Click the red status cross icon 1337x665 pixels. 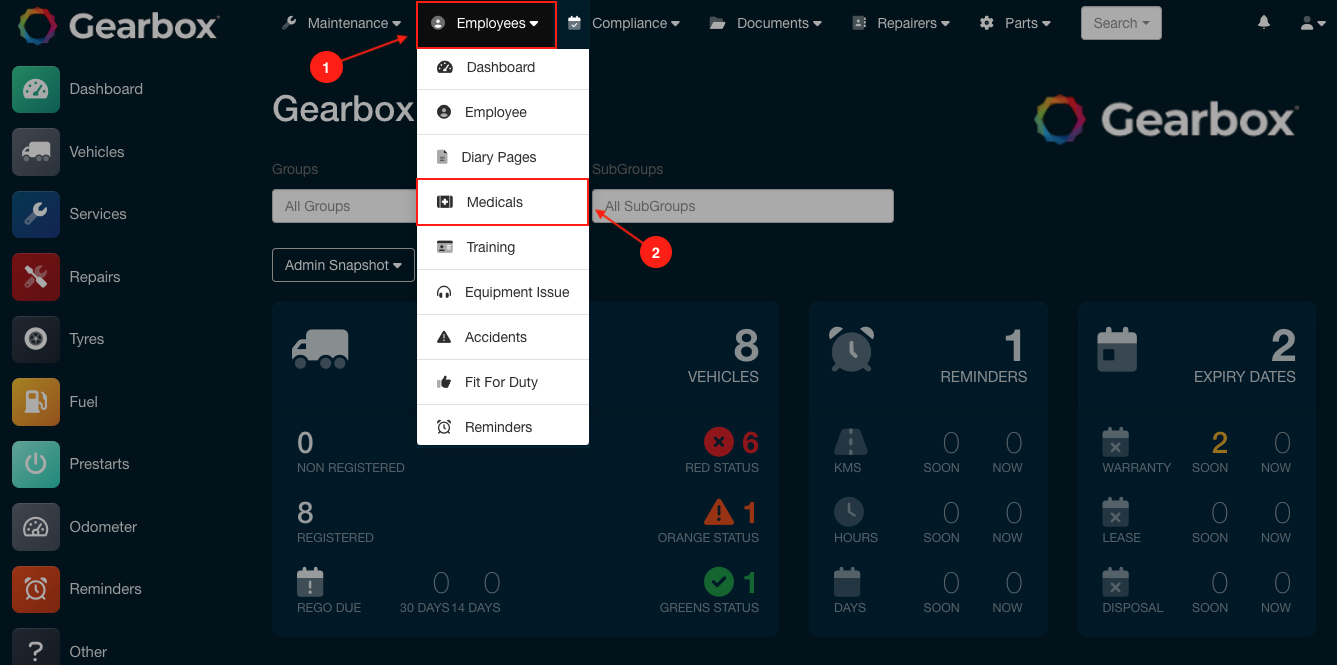click(x=719, y=441)
